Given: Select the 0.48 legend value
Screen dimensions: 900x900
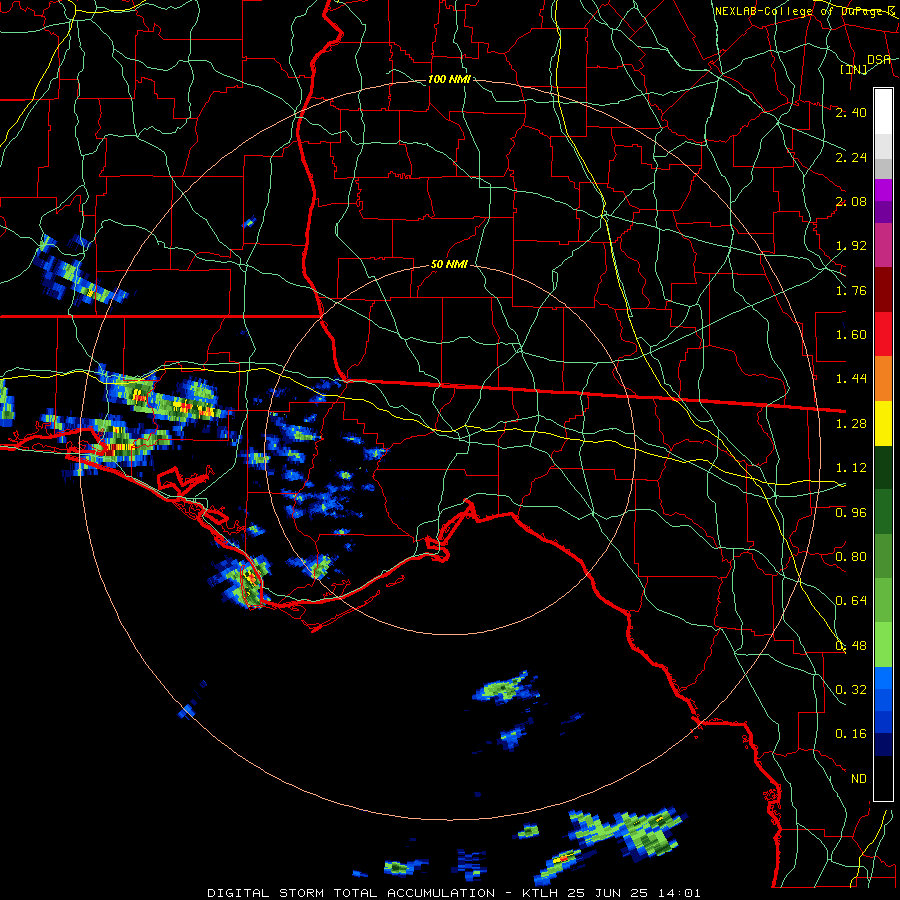Looking at the screenshot, I should pyautogui.click(x=851, y=646).
